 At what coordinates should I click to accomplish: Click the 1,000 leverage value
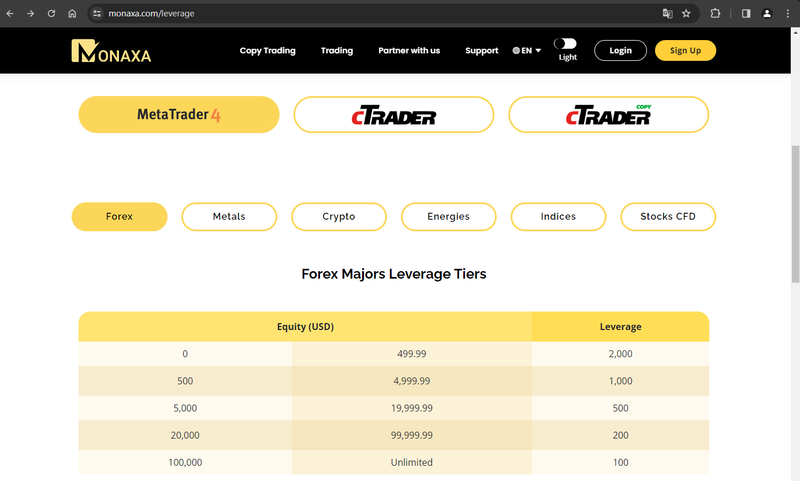pyautogui.click(x=620, y=381)
